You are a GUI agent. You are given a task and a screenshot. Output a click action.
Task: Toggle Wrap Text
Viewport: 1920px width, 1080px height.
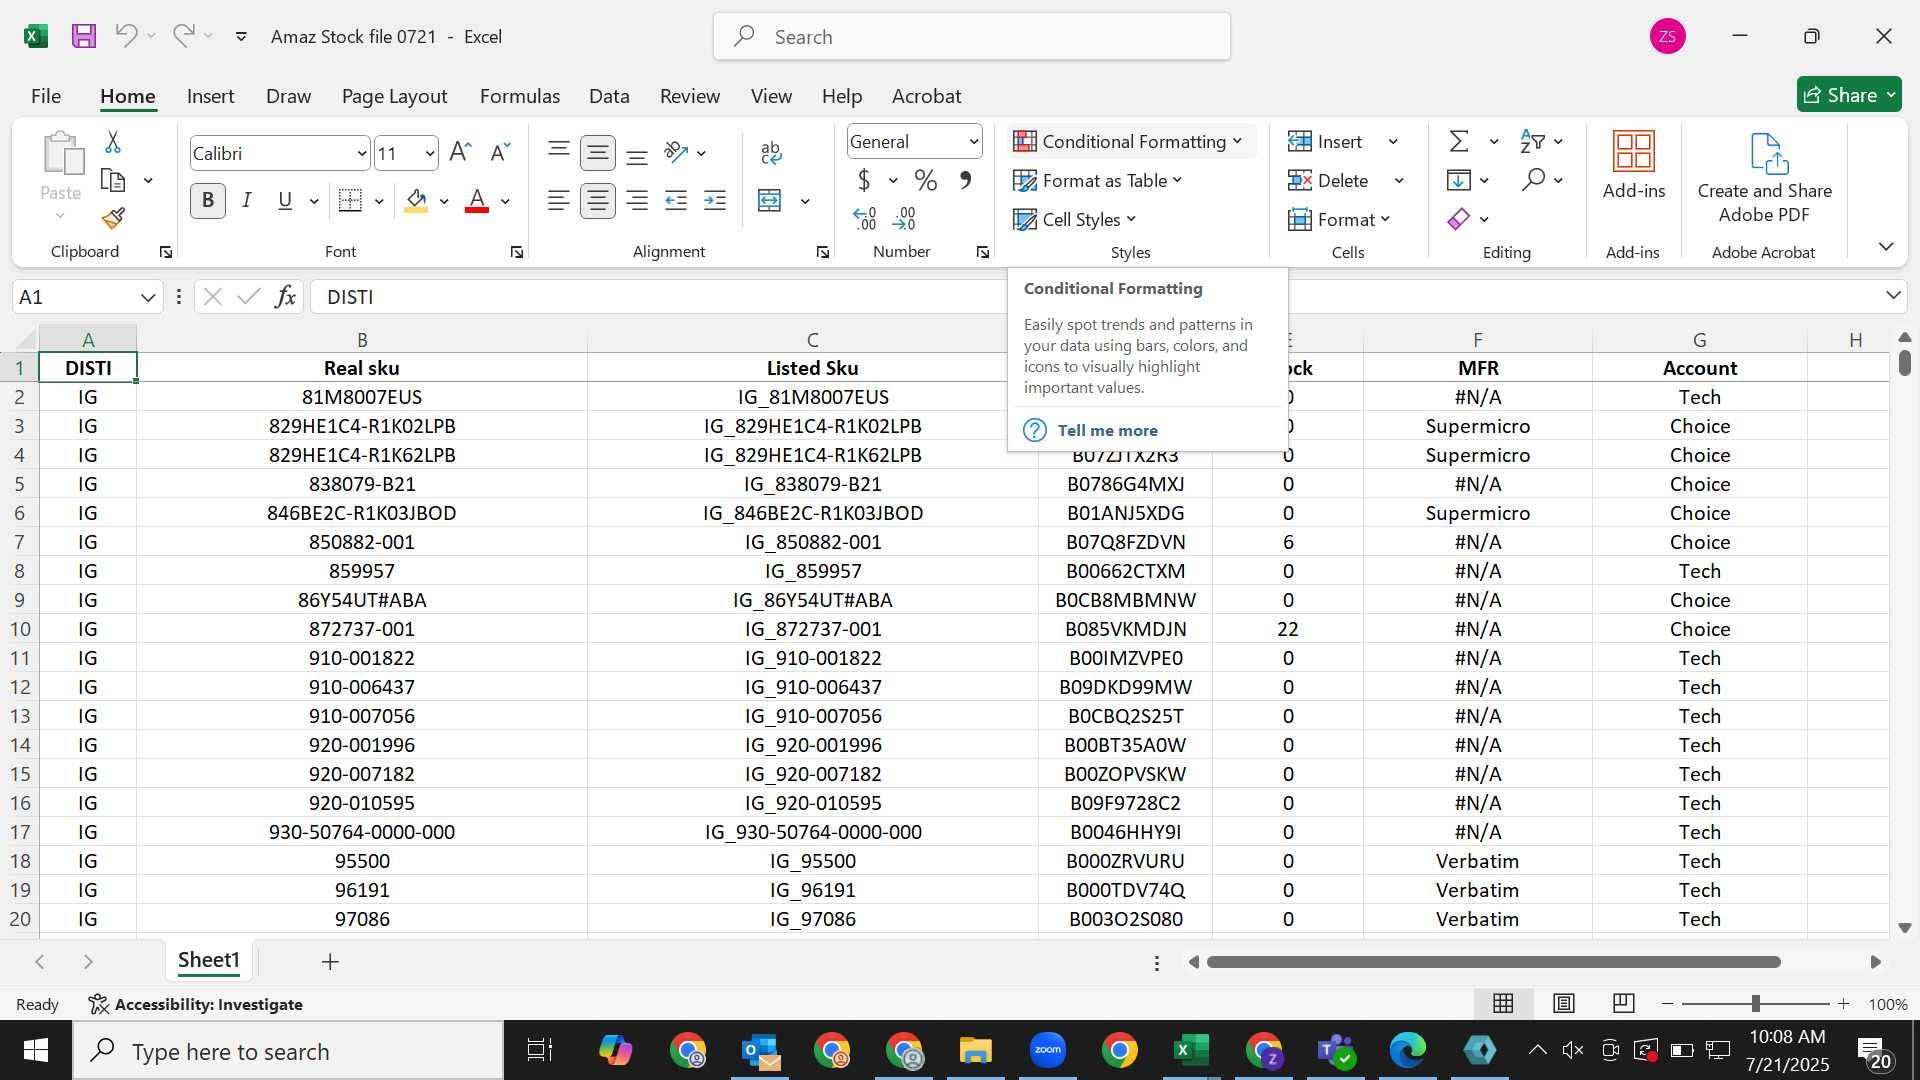[x=771, y=152]
